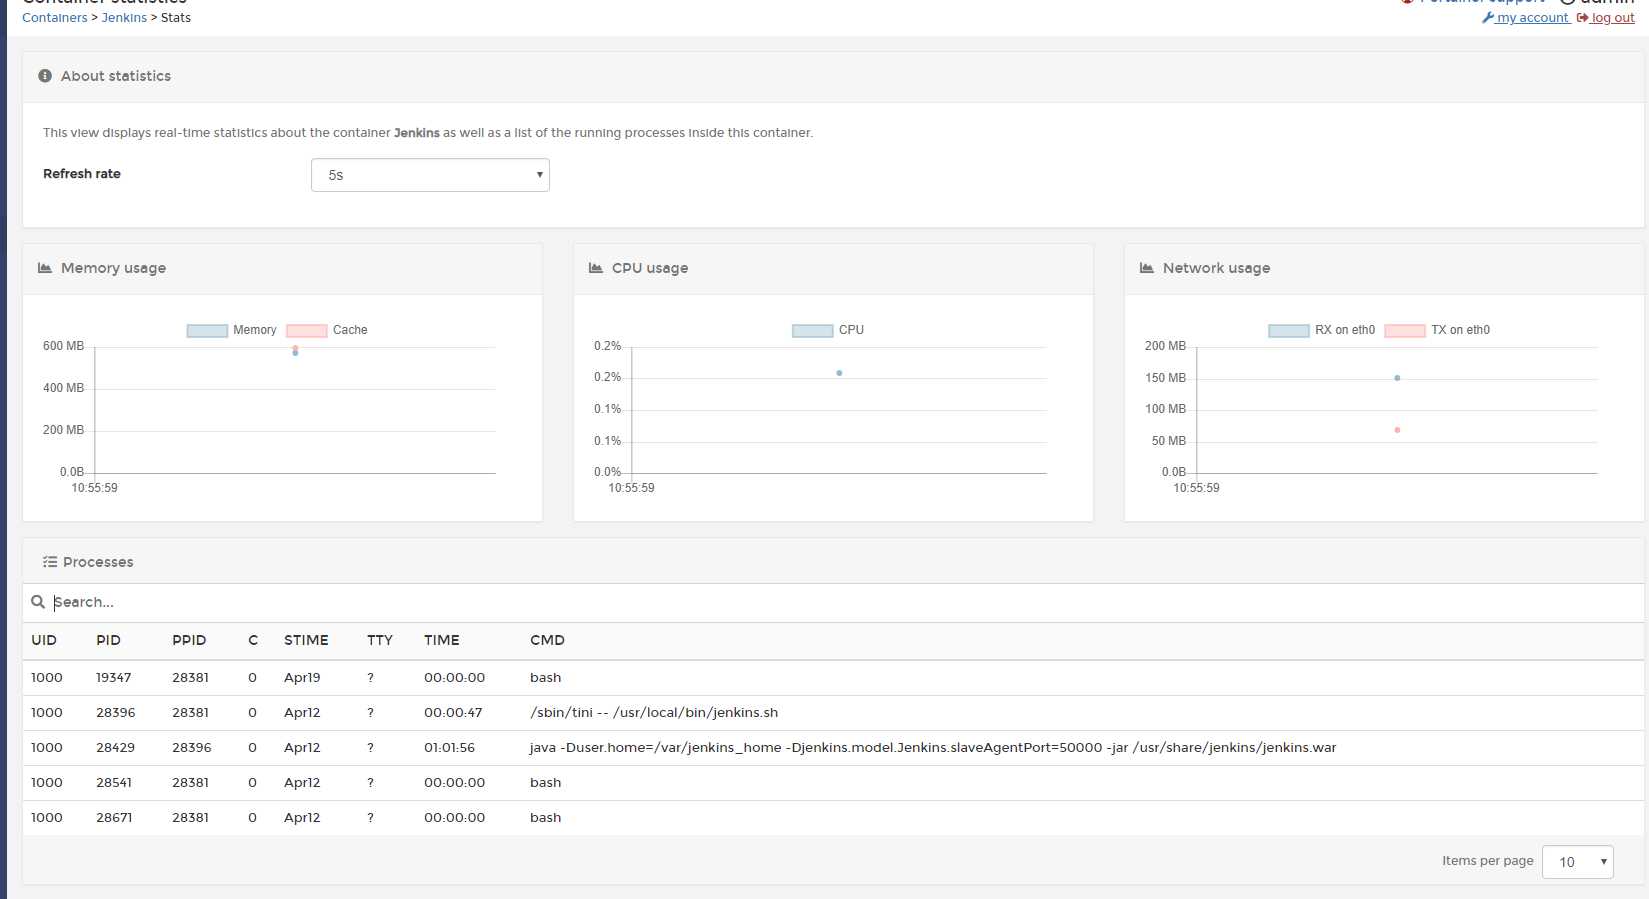
Task: Click the About statistics info icon
Action: coord(45,76)
